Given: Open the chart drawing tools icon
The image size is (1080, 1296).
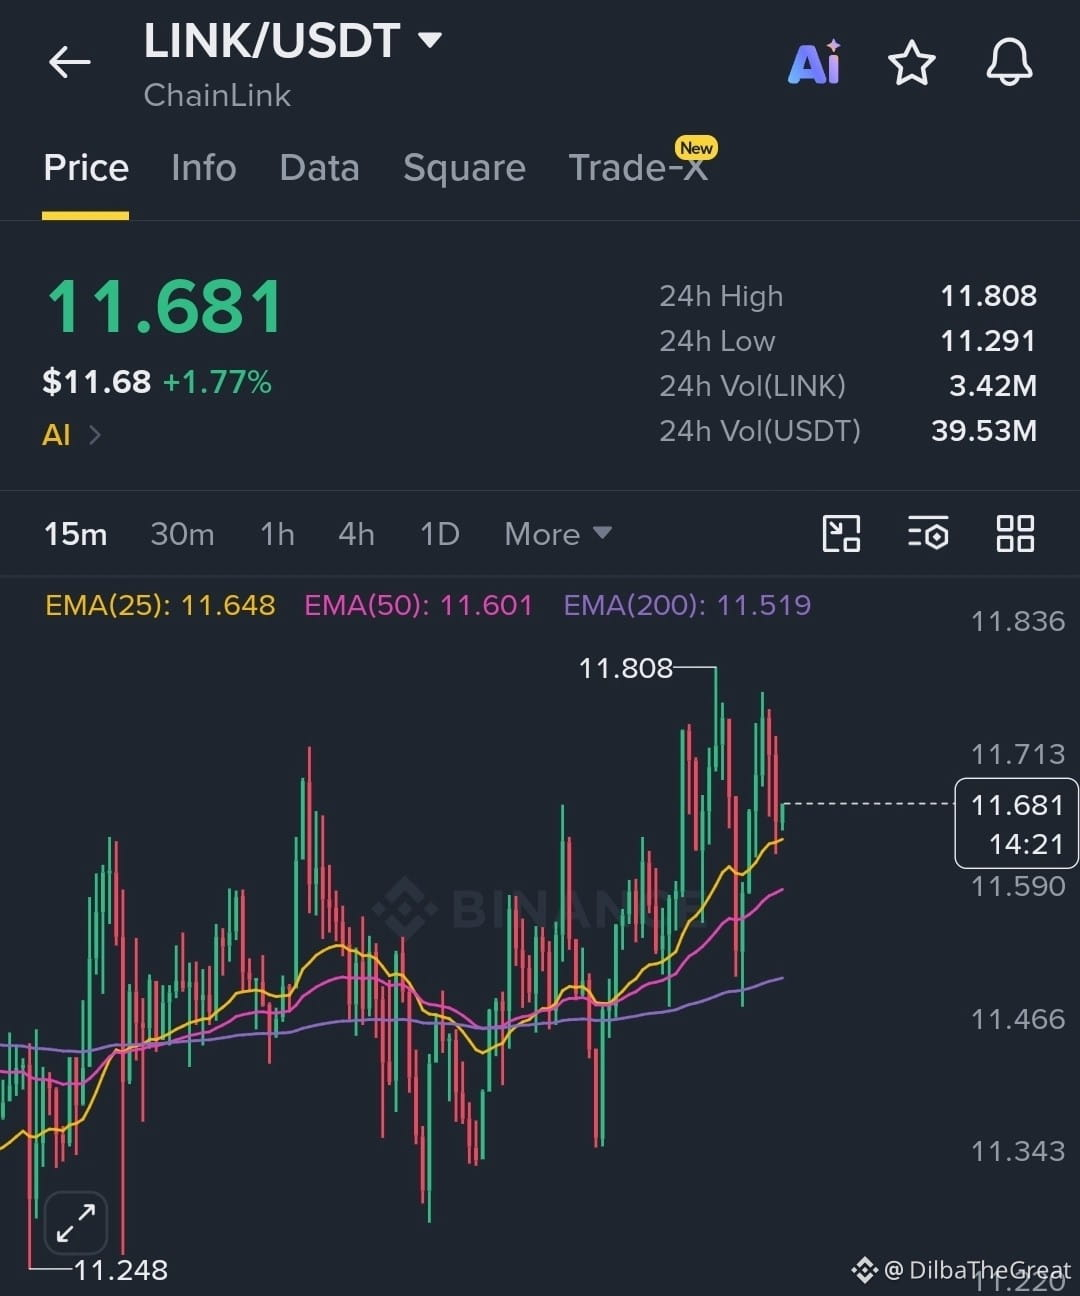Looking at the screenshot, I should click(841, 533).
